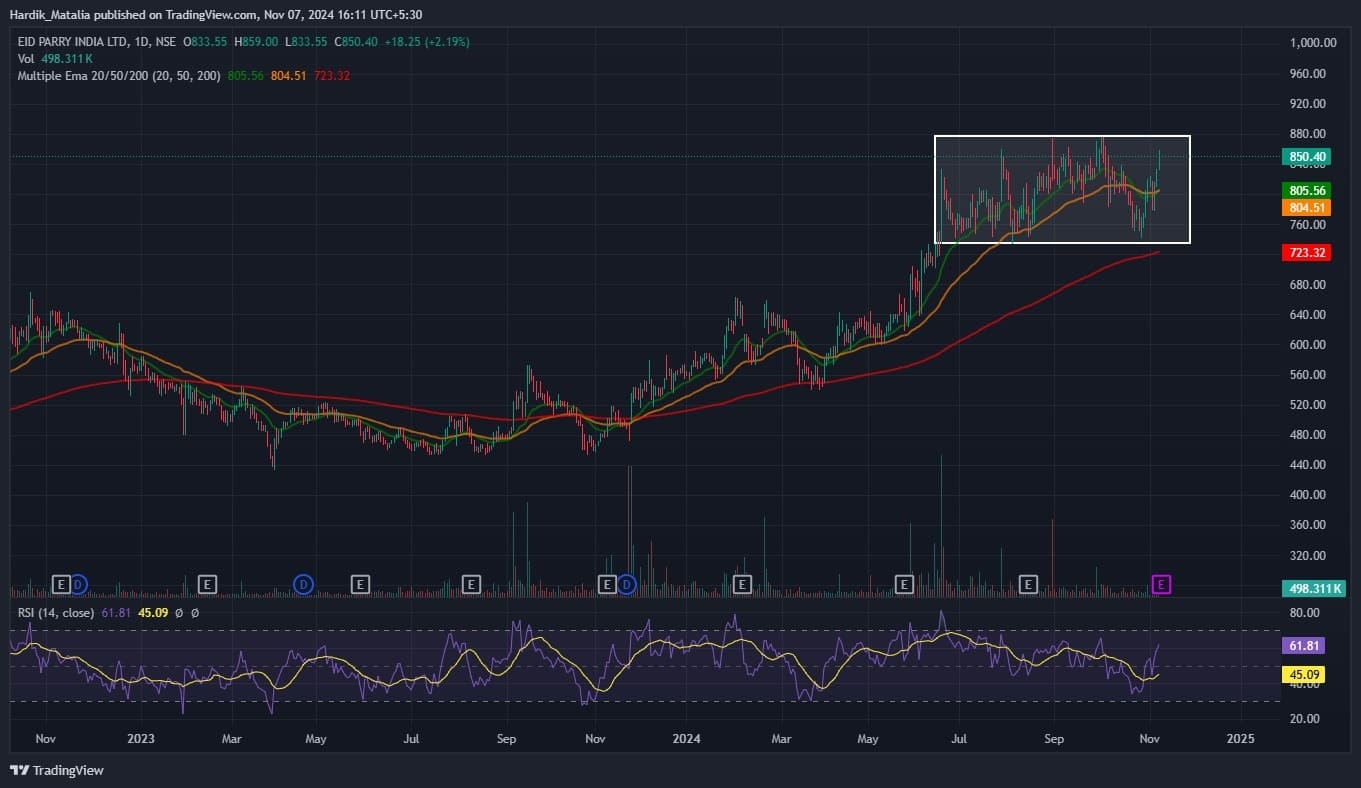Select earnings E marker between May and Jul 2023
This screenshot has width=1361, height=788.
tap(360, 584)
